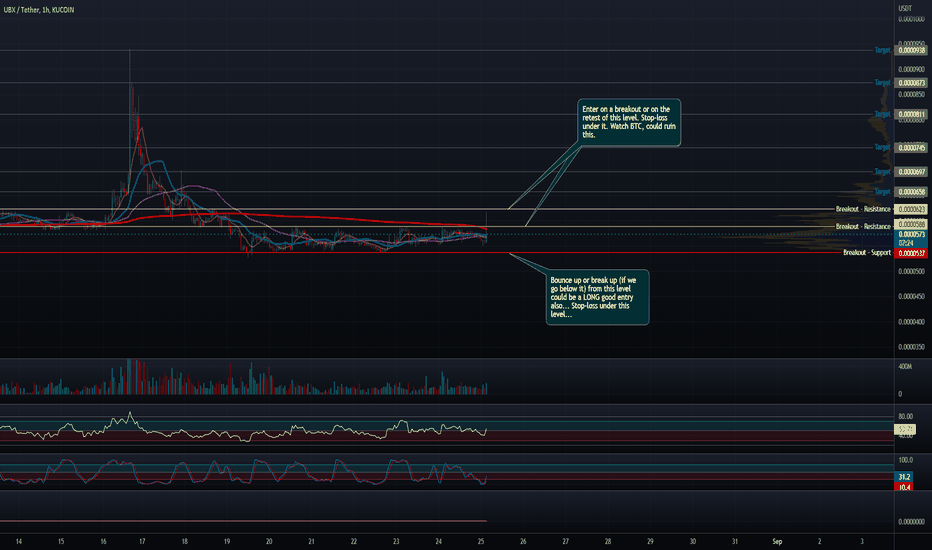The image size is (932, 550).
Task: Click the 0.0001000 price axis label
Action: 911,19
